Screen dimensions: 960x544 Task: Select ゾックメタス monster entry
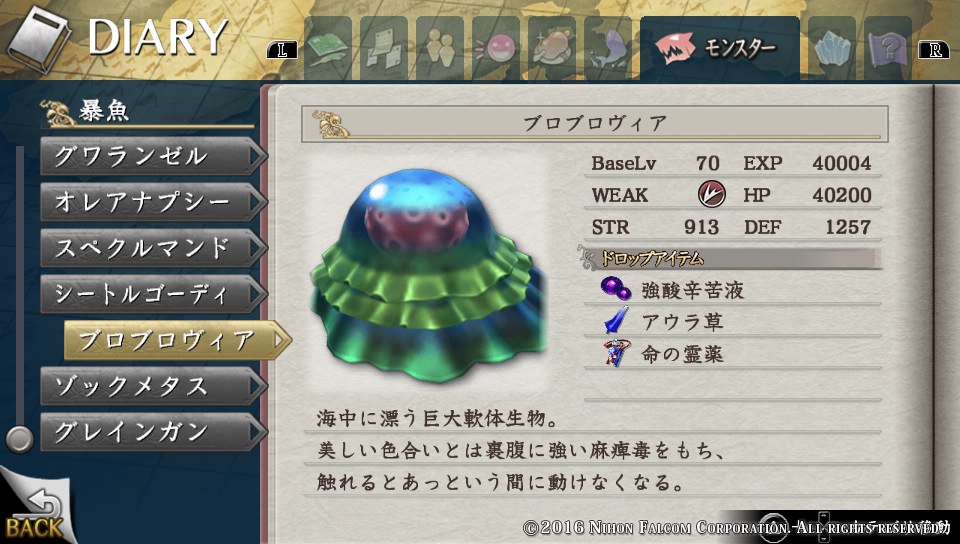click(x=154, y=386)
